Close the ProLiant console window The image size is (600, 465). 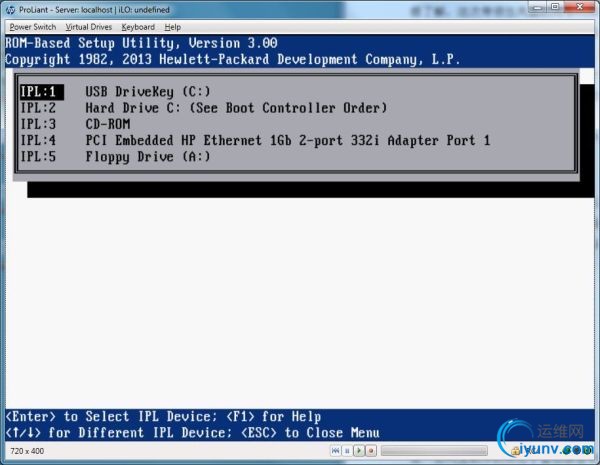[579, 7]
